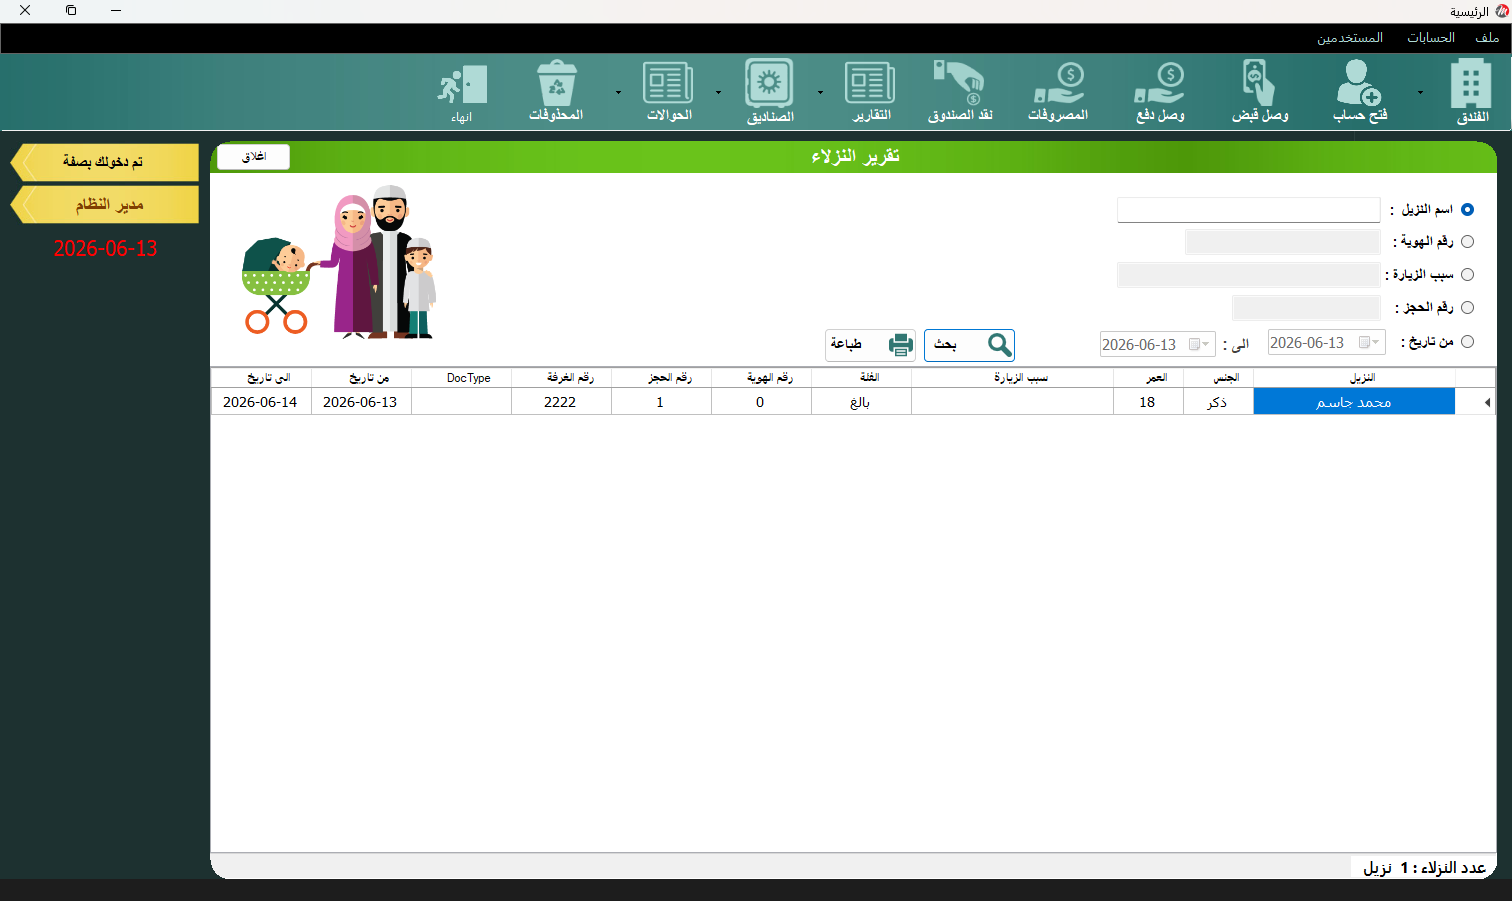Click the gender cell ذكر

(x=1218, y=402)
